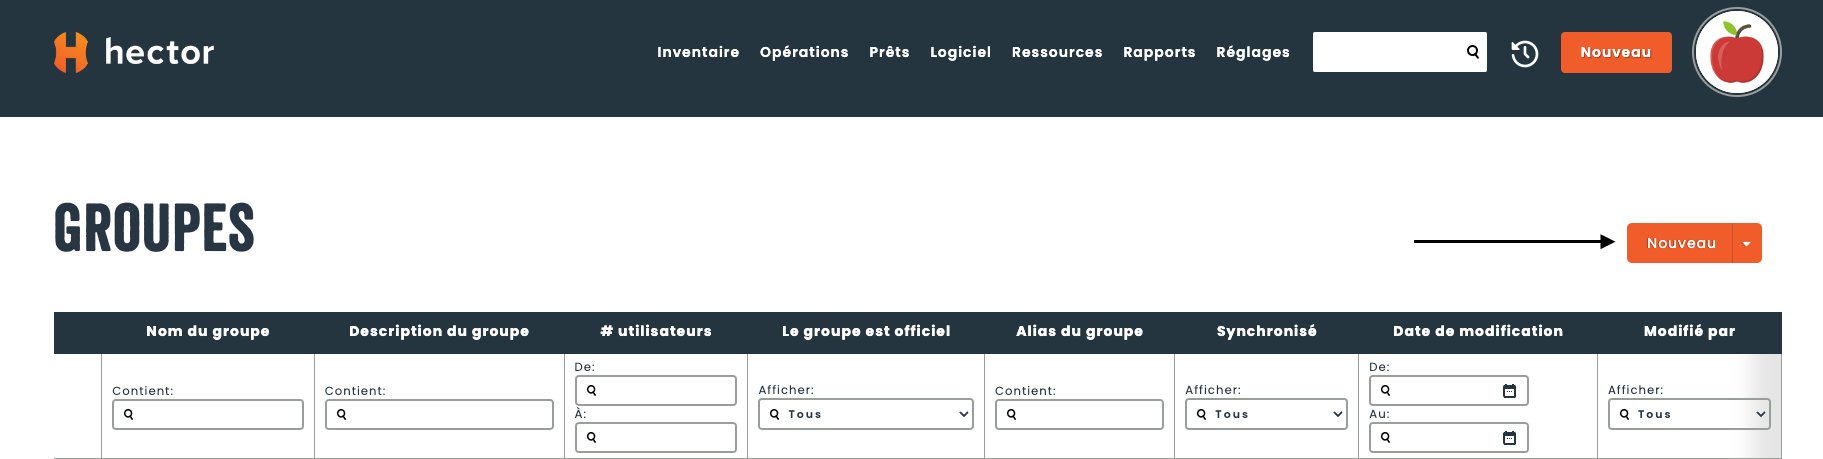
Task: Click the Hector logo in header
Action: [x=134, y=52]
